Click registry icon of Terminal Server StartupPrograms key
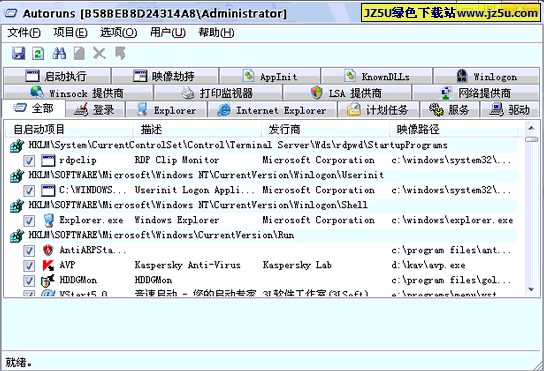This screenshot has width=544, height=371. pyautogui.click(x=17, y=145)
